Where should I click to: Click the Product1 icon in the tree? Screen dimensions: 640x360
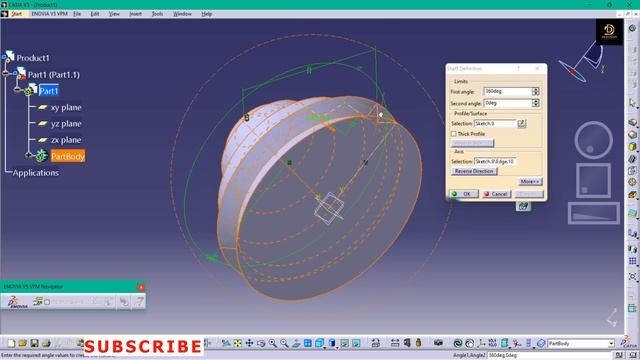(x=8, y=57)
